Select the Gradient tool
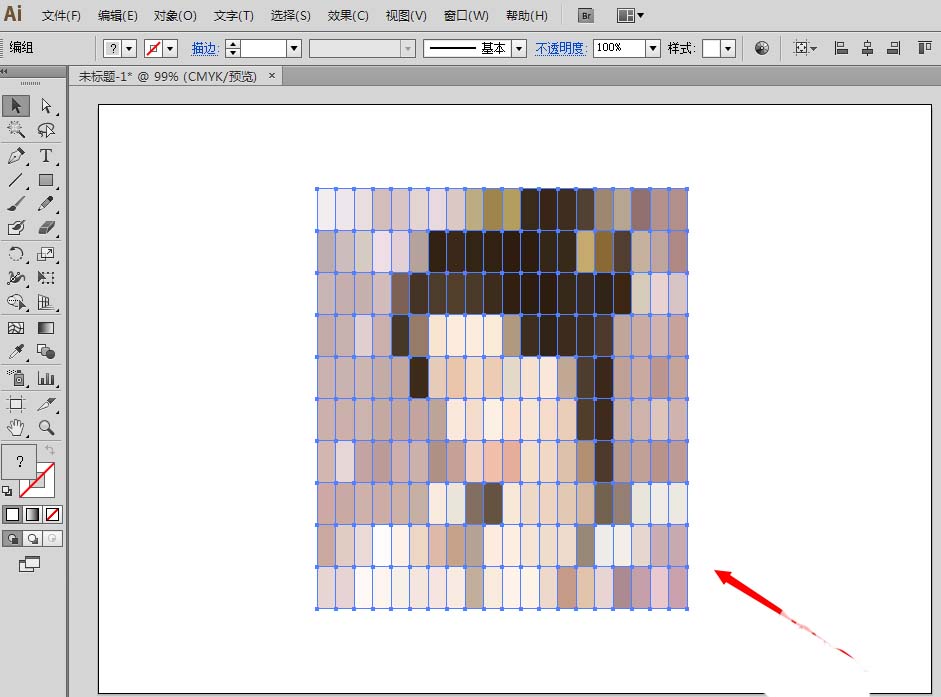 click(46, 328)
